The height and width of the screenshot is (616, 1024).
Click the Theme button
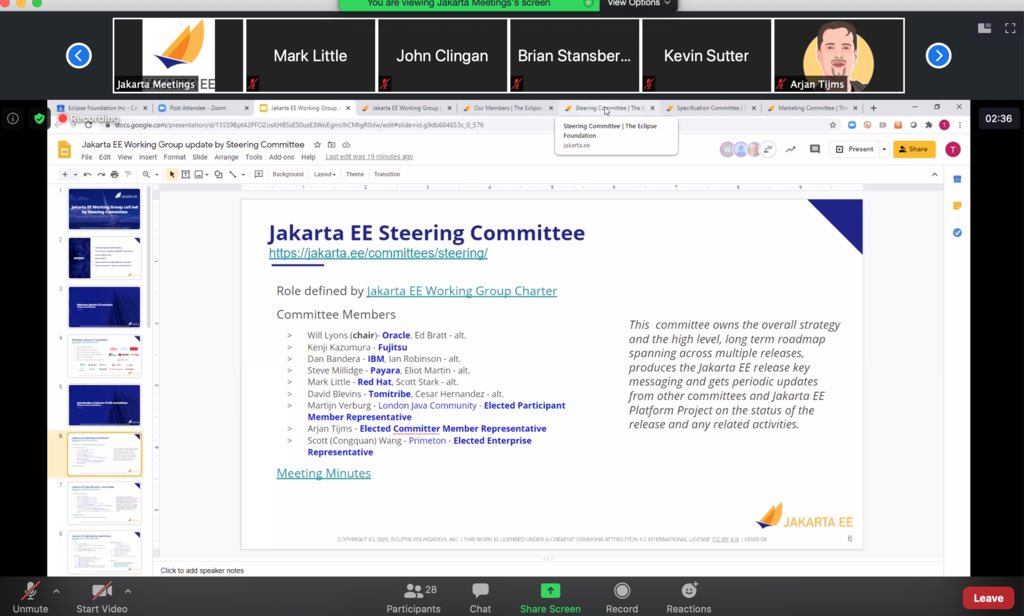point(355,174)
